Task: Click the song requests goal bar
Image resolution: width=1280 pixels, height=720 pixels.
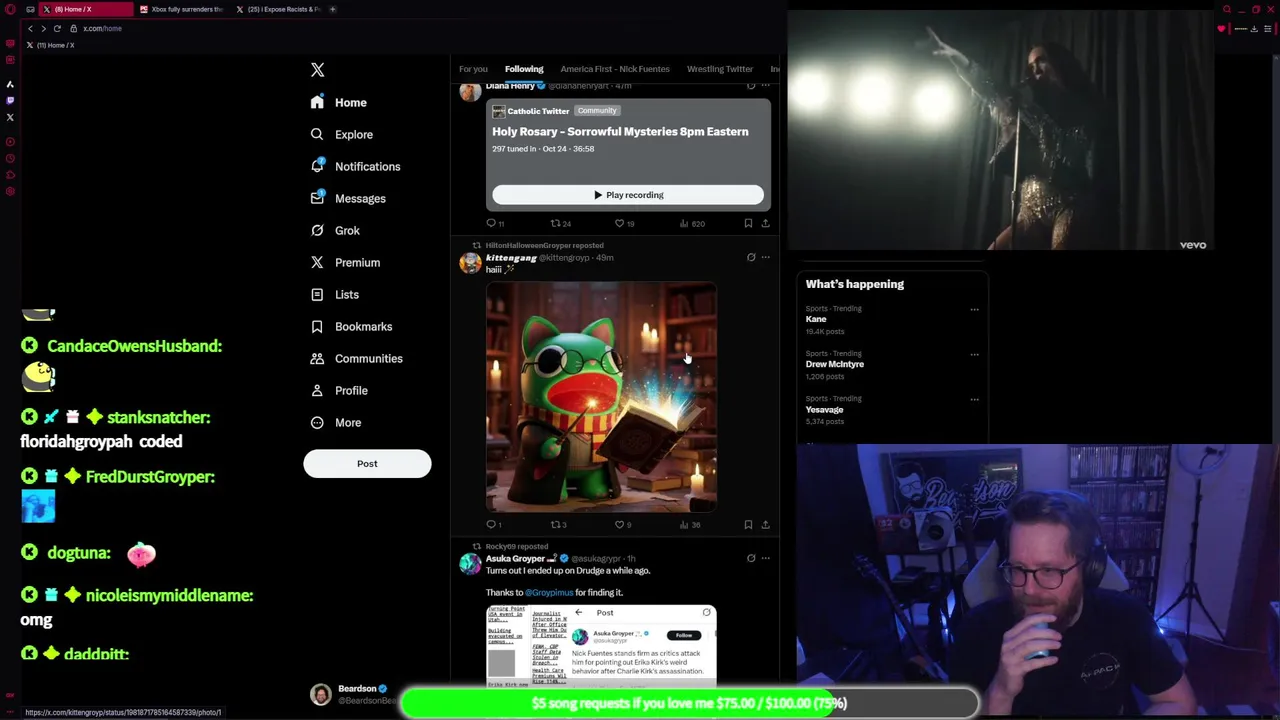Action: tap(689, 703)
